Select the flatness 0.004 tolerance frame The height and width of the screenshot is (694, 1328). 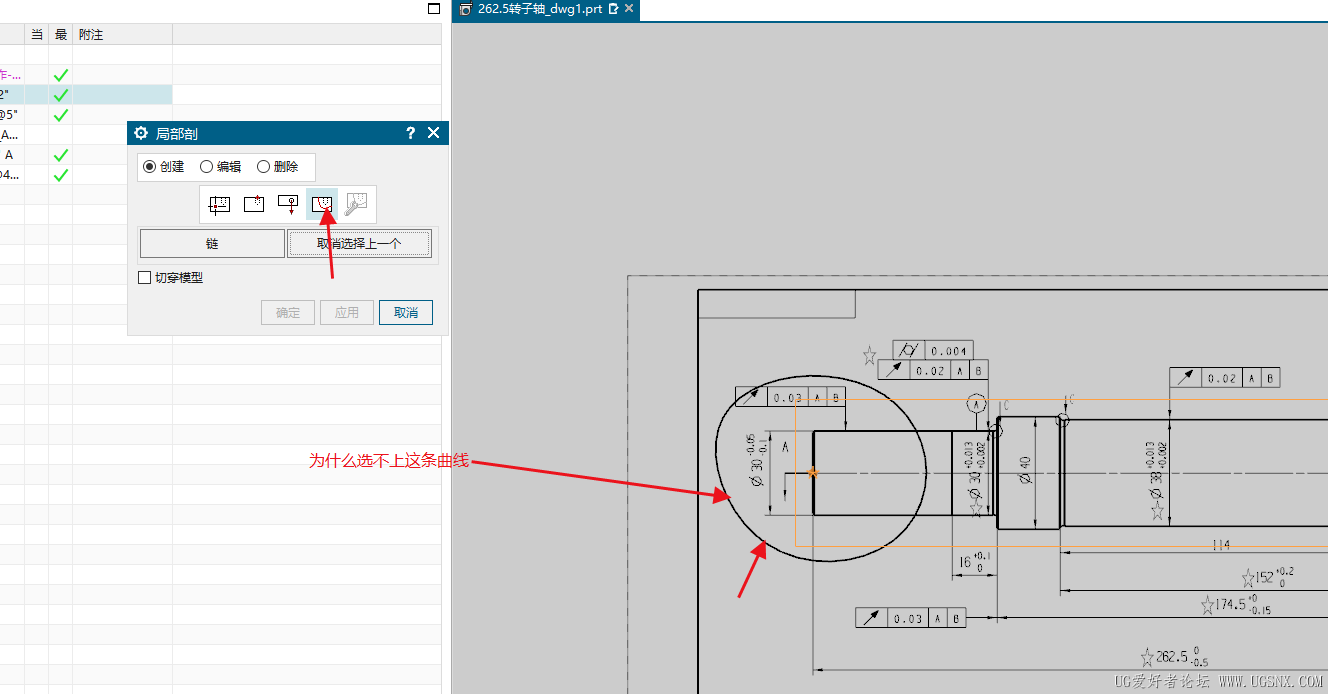pyautogui.click(x=932, y=351)
